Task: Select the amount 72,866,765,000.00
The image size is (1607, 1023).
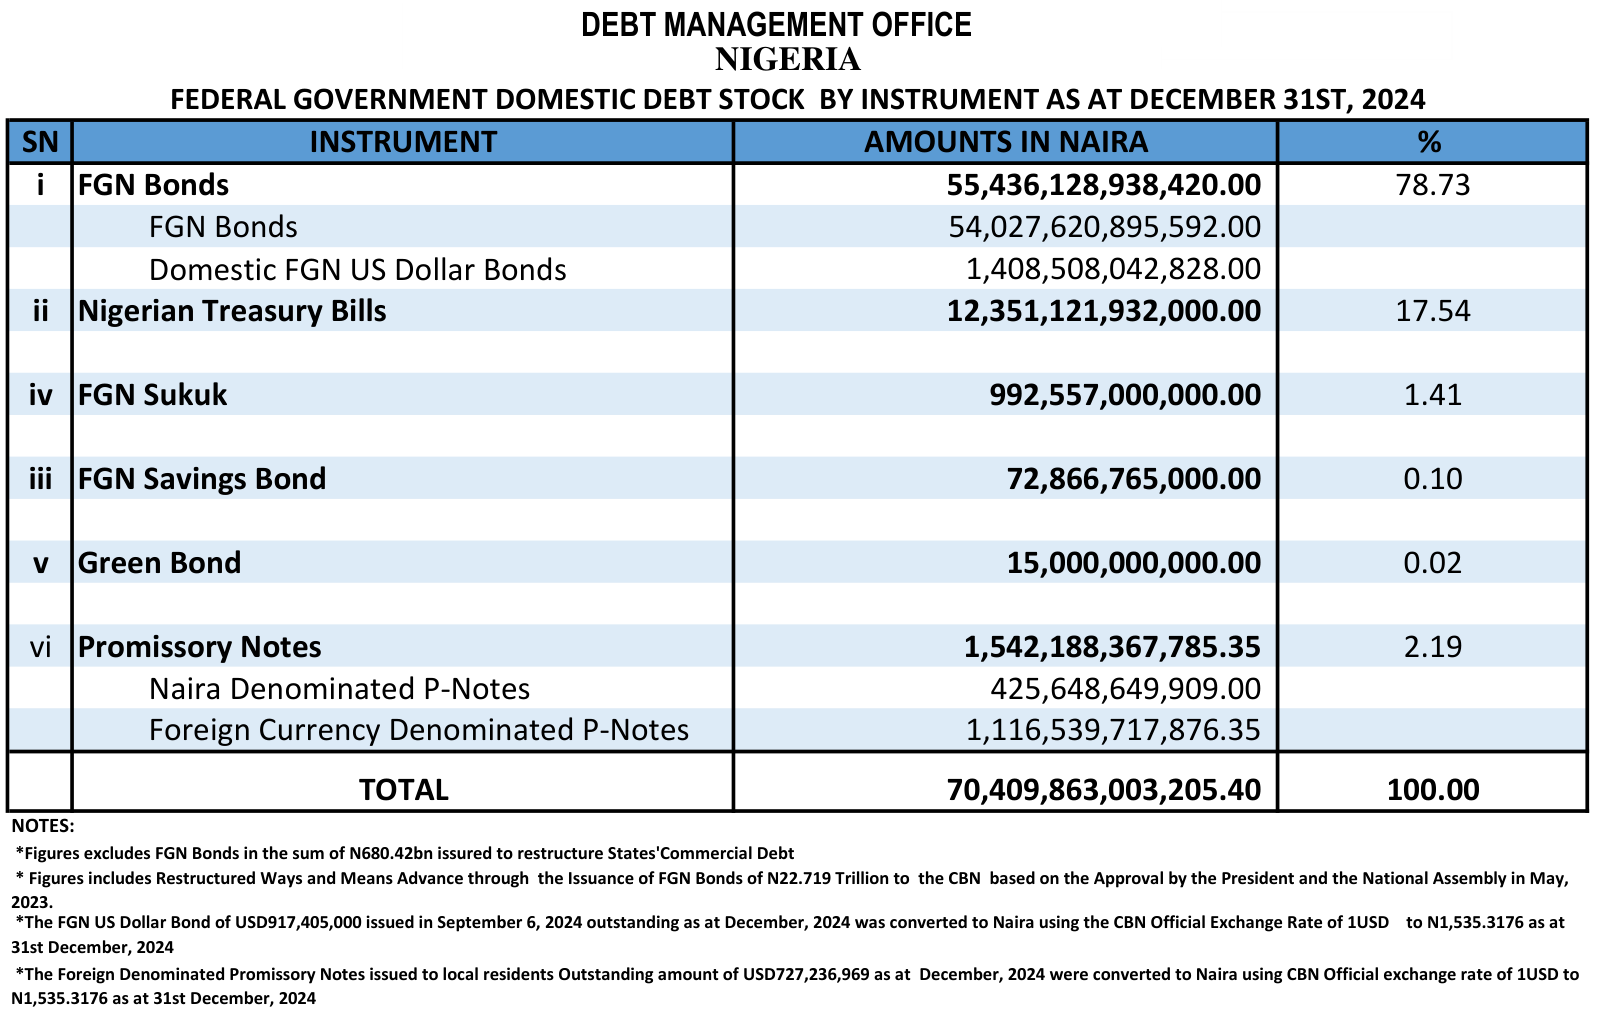Action: (1134, 479)
